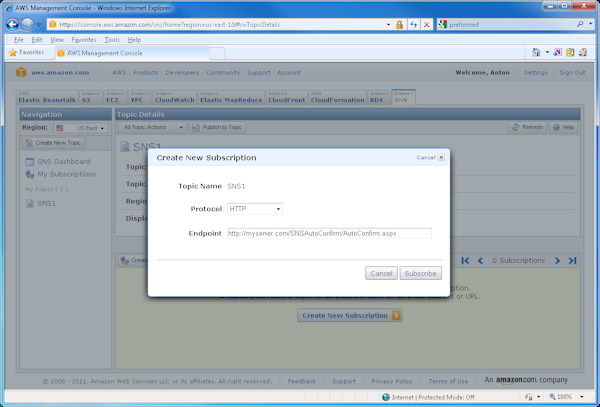This screenshot has height=407, width=600.
Task: Close the dialog with the X Cancel icon
Action: tap(441, 157)
